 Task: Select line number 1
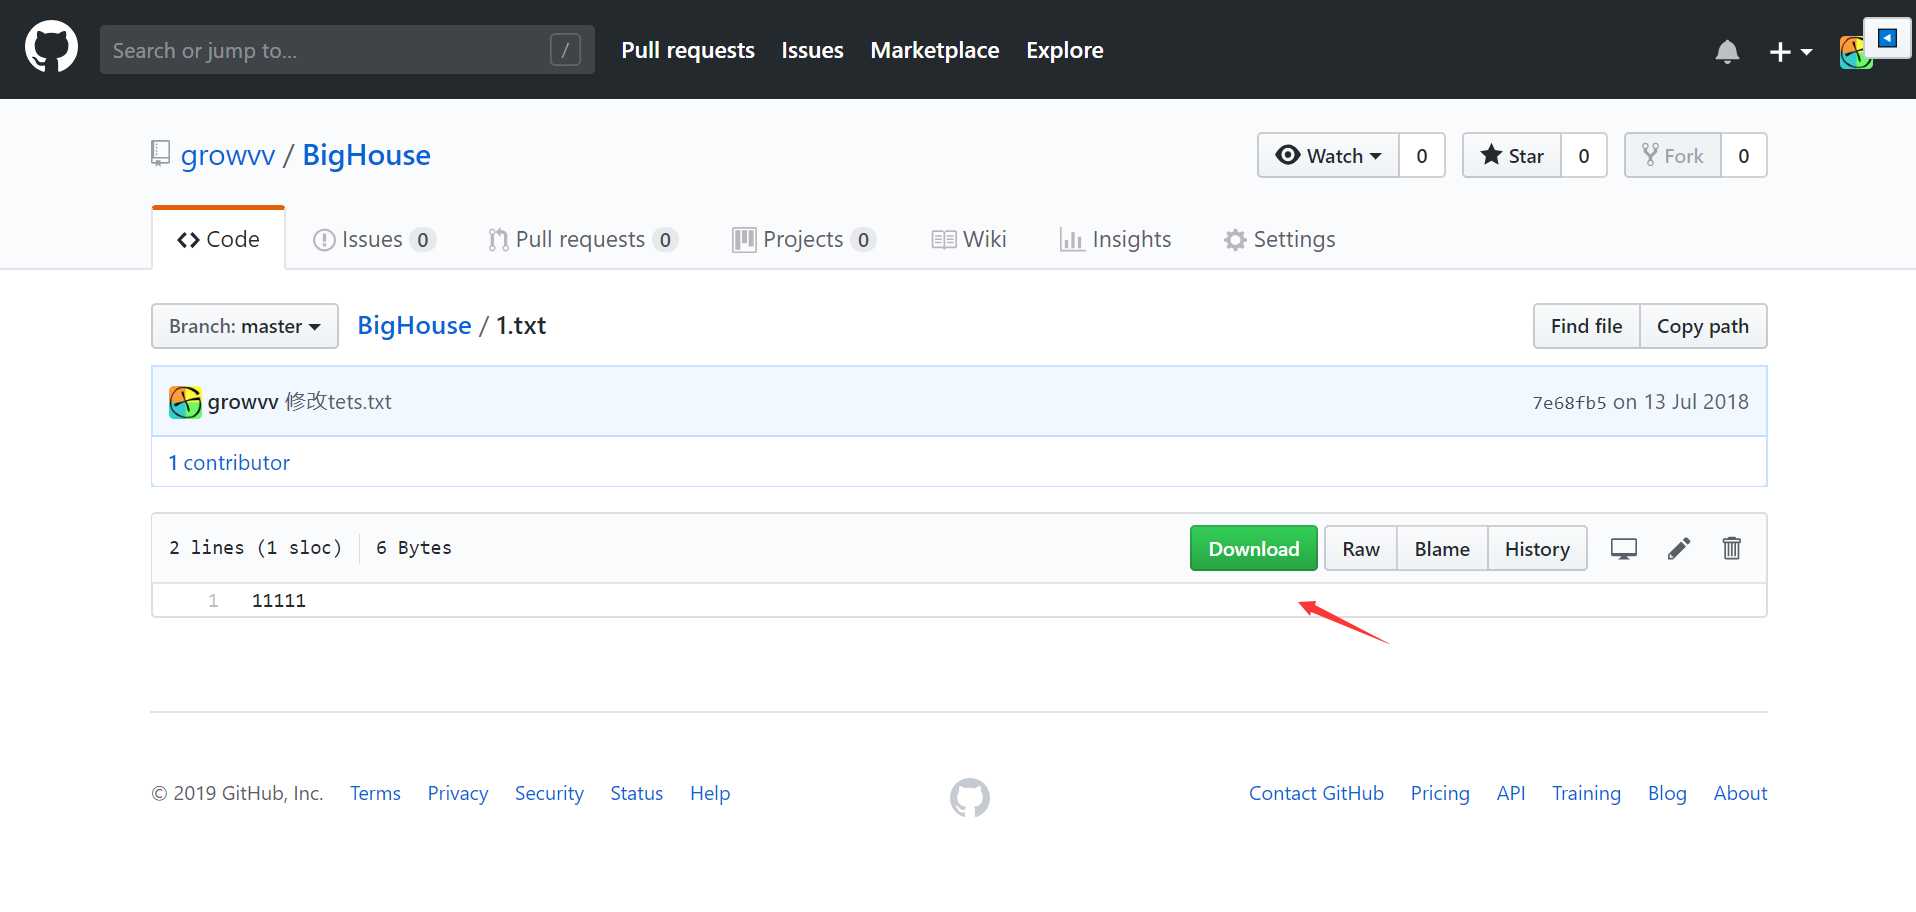point(213,600)
